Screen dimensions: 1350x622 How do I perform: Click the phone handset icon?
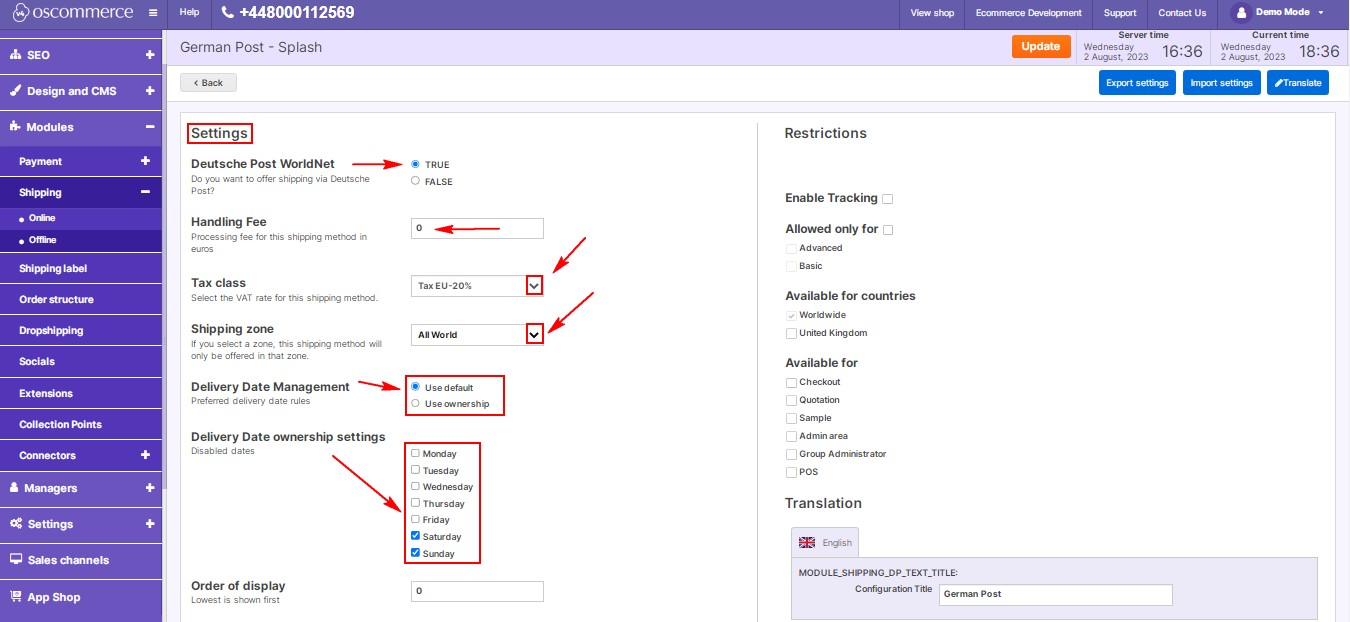pyautogui.click(x=228, y=13)
